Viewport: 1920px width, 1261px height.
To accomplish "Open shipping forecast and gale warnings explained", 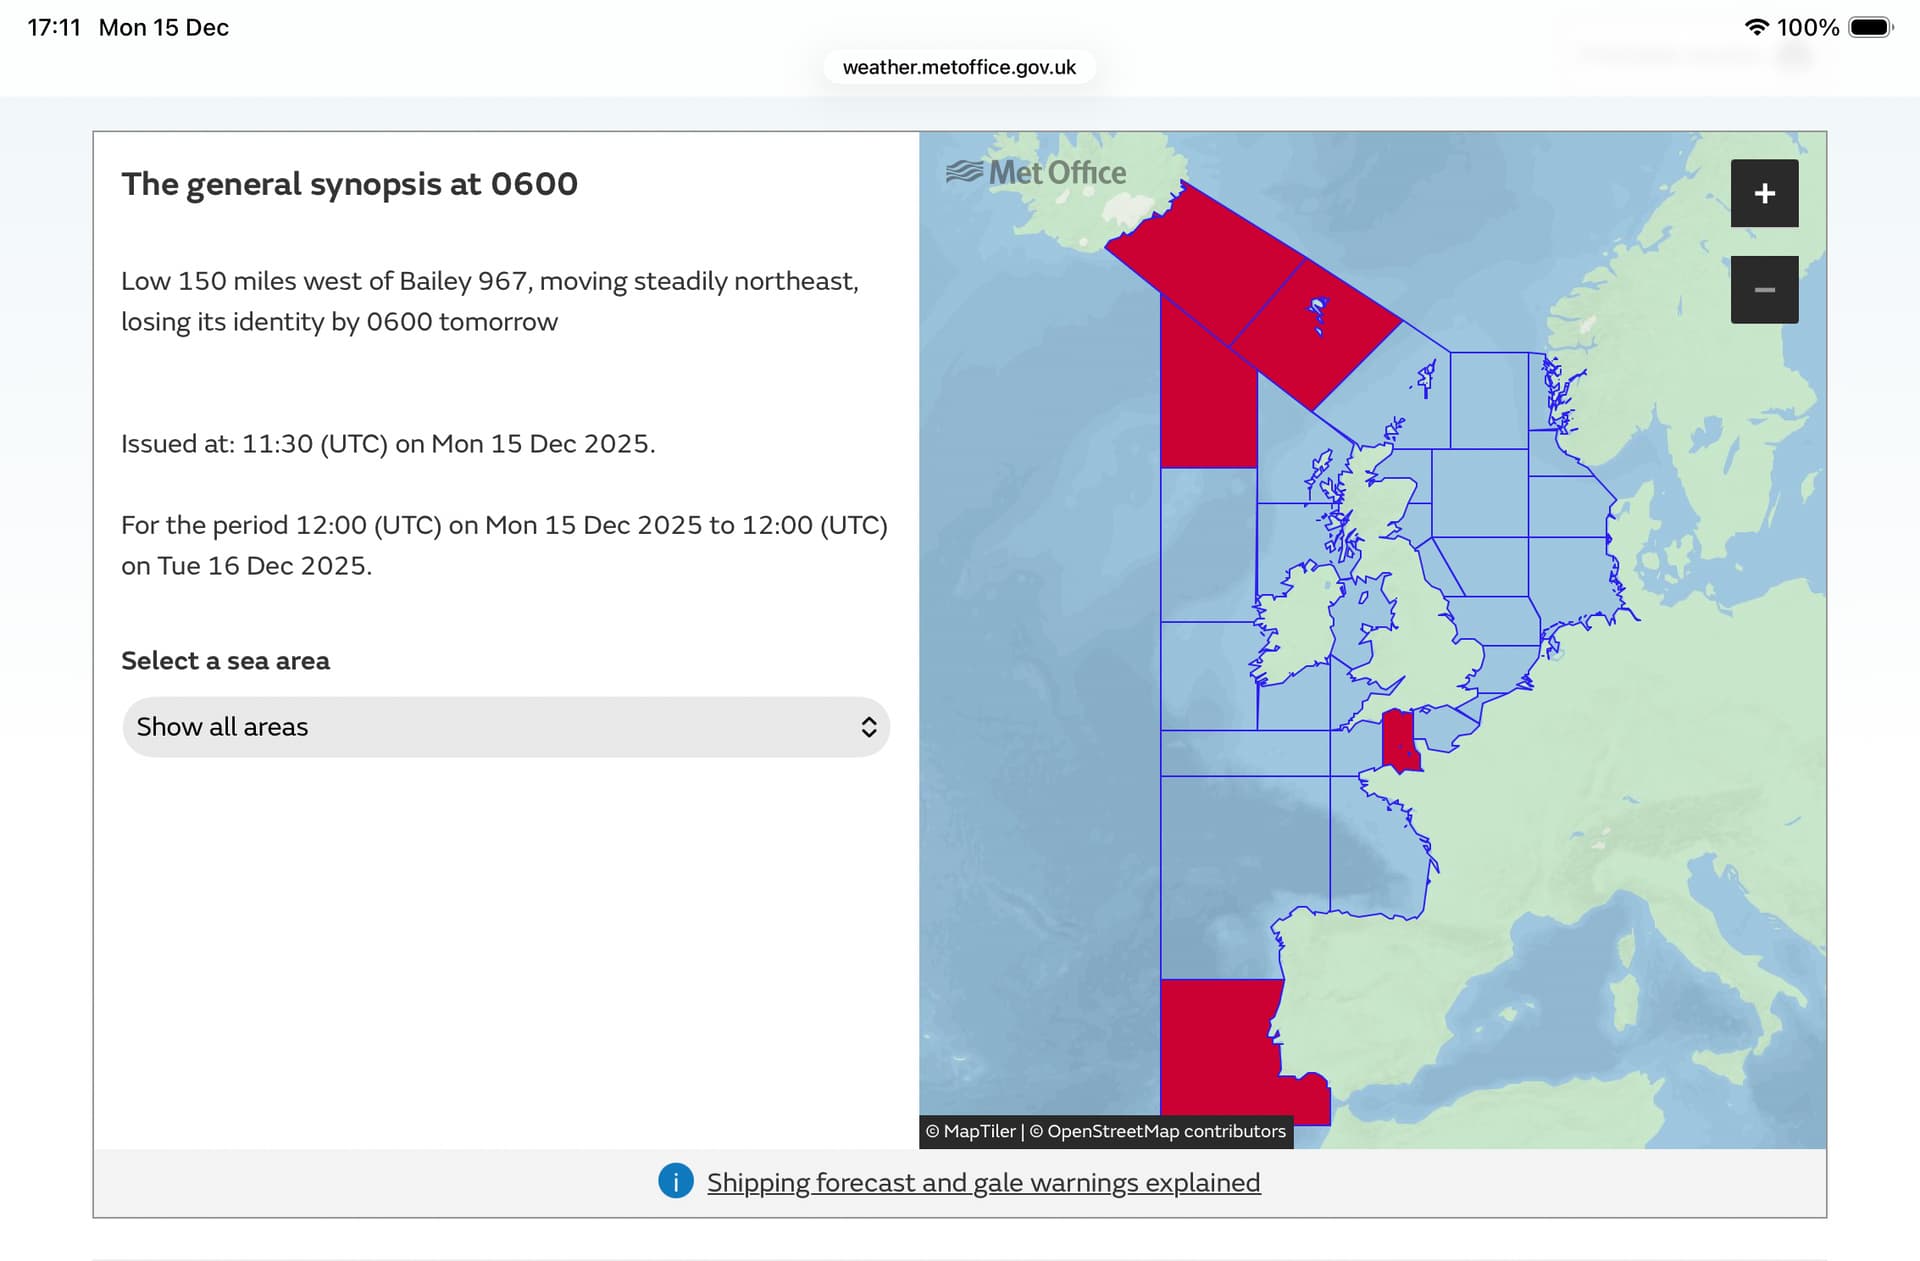I will pos(983,1182).
